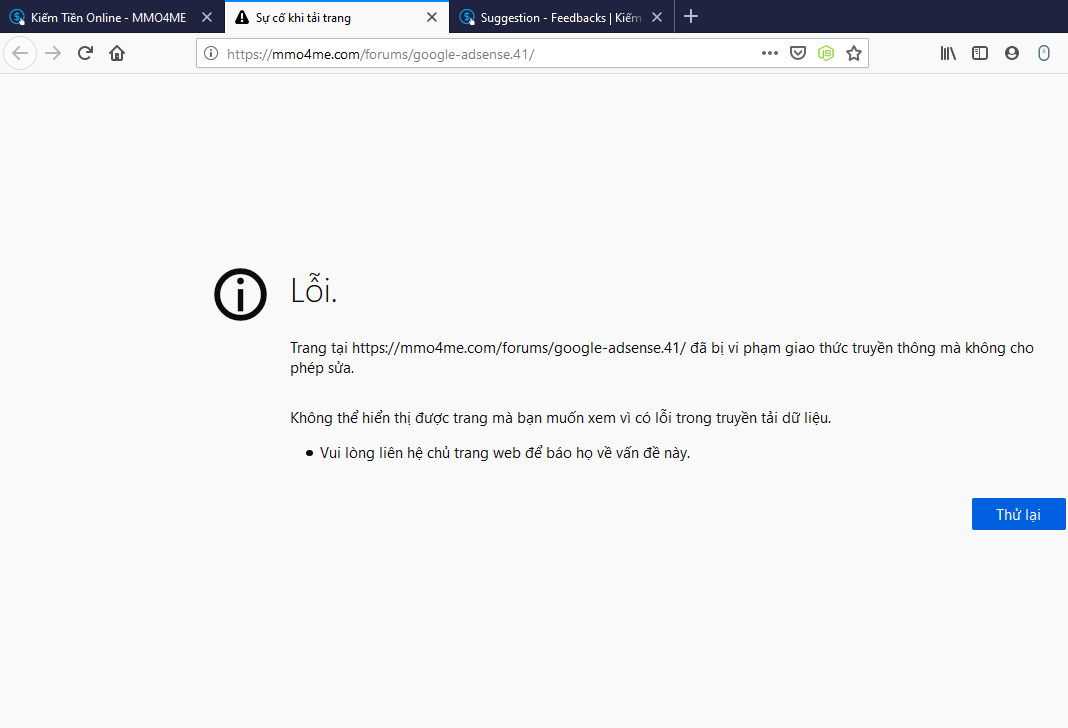The height and width of the screenshot is (728, 1068).
Task: Click the Lỗi. error heading
Action: (x=313, y=291)
